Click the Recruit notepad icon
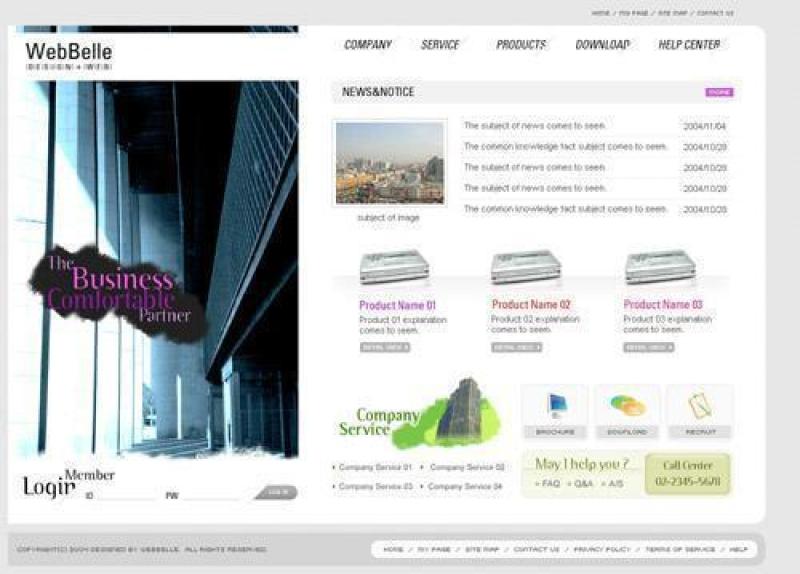 700,405
